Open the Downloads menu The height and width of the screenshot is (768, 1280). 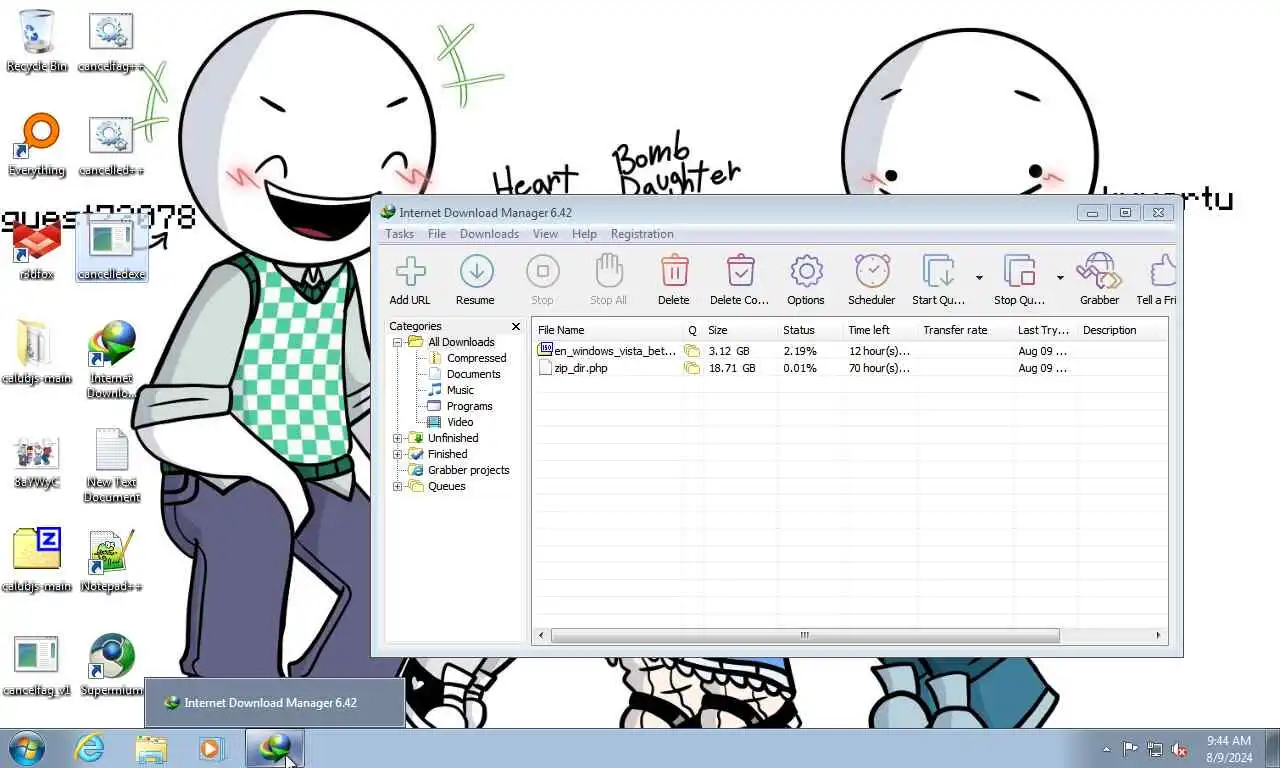(x=489, y=234)
